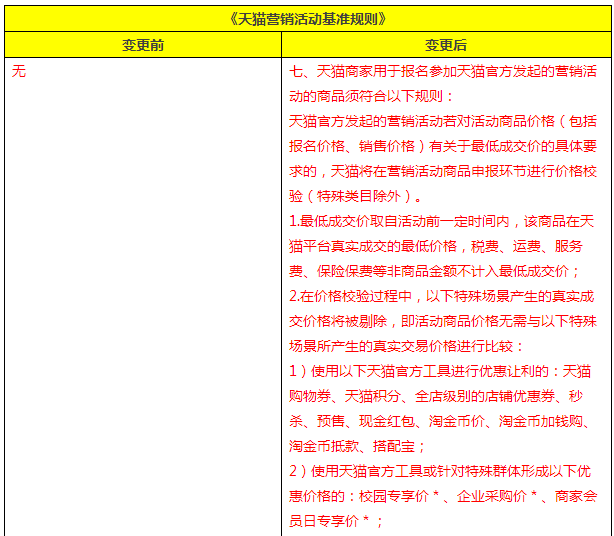The image size is (614, 536).
Task: Click the title 《天猫营销活动基准规则》
Action: click(308, 19)
